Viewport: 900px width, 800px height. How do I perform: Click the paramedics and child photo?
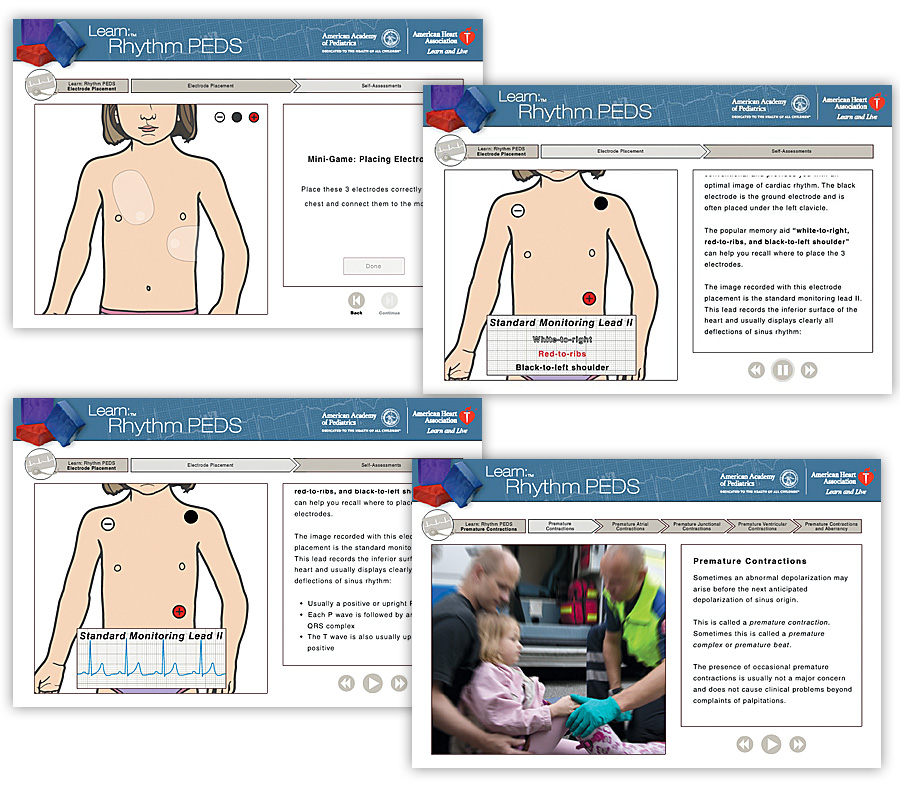point(549,649)
